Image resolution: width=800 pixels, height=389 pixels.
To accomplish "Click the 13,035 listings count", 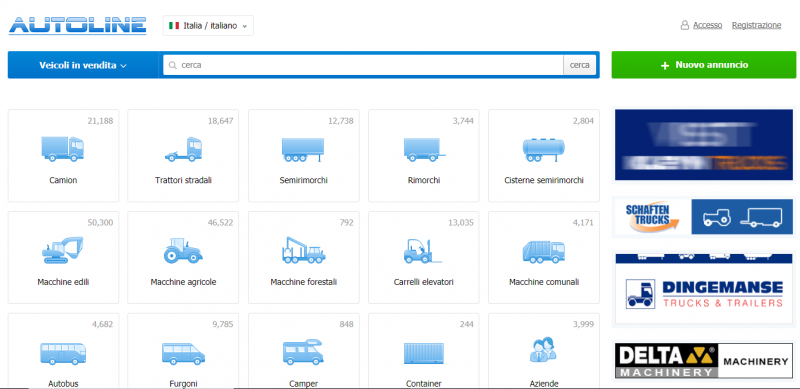I will tap(461, 223).
